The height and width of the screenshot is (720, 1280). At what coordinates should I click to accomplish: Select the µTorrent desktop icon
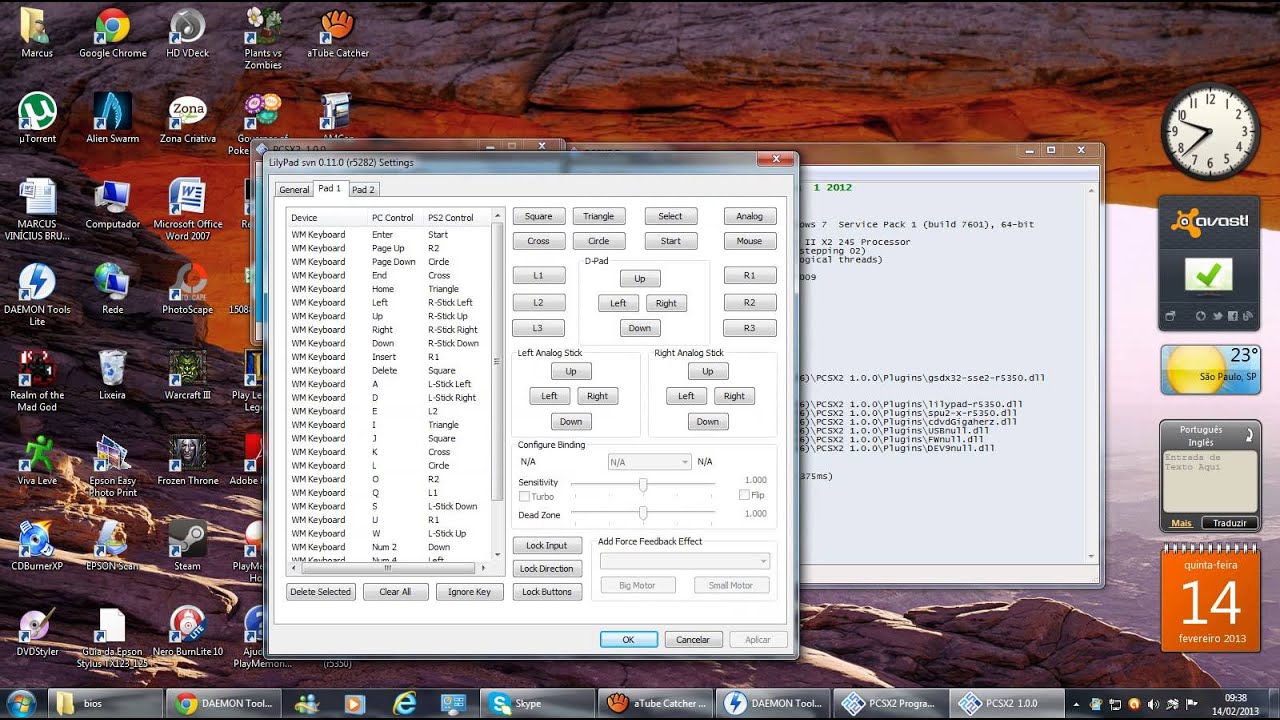click(38, 118)
